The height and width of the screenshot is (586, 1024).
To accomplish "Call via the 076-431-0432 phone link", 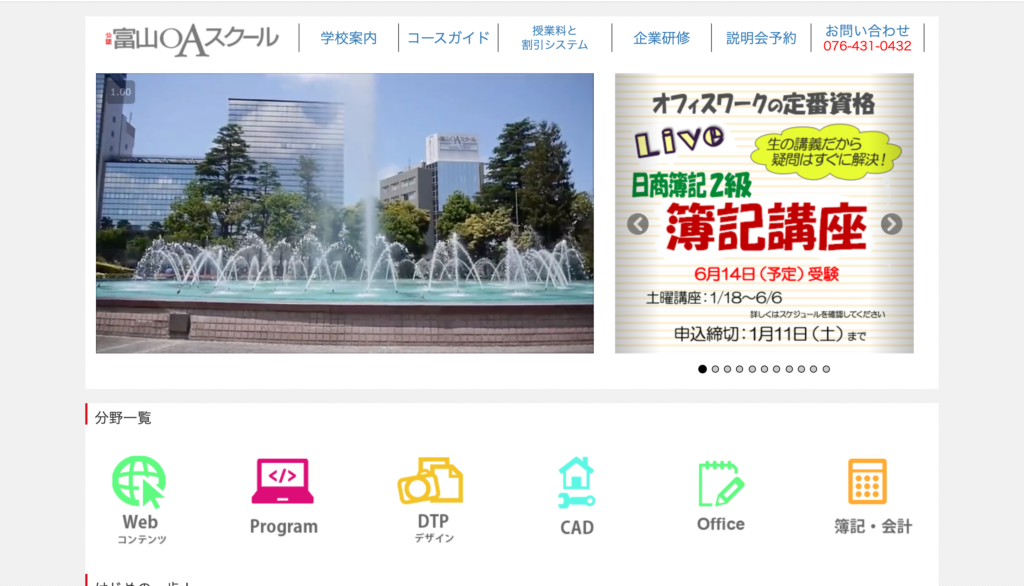I will pyautogui.click(x=868, y=44).
